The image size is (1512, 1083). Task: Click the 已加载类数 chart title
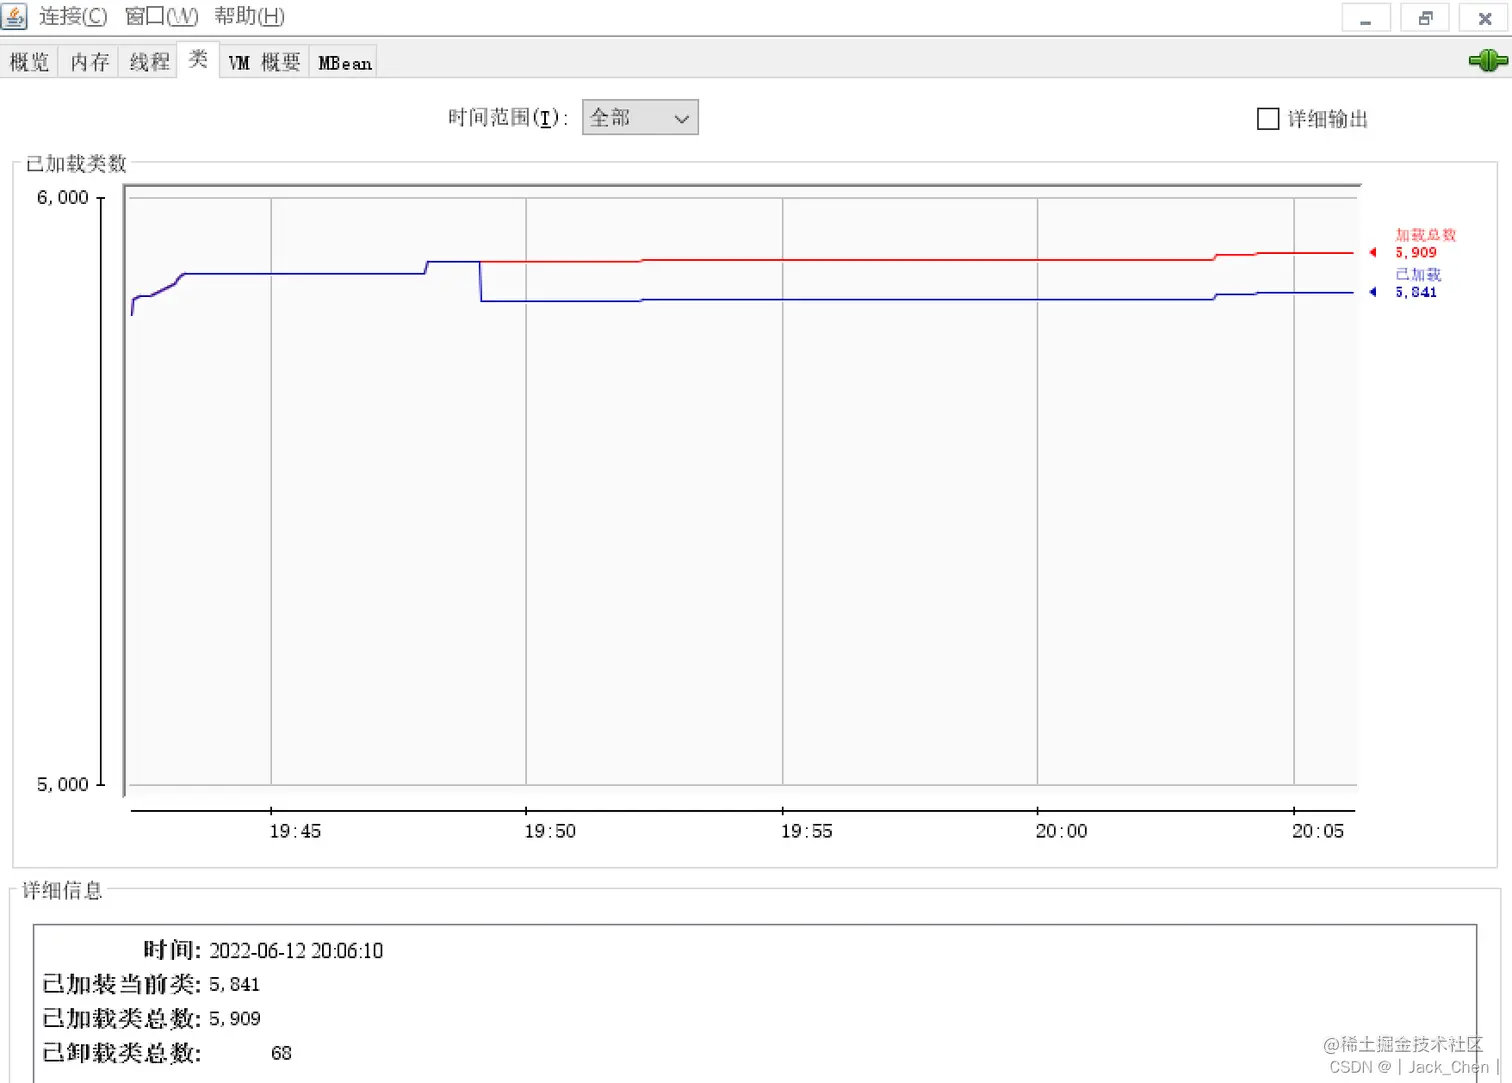click(x=76, y=163)
